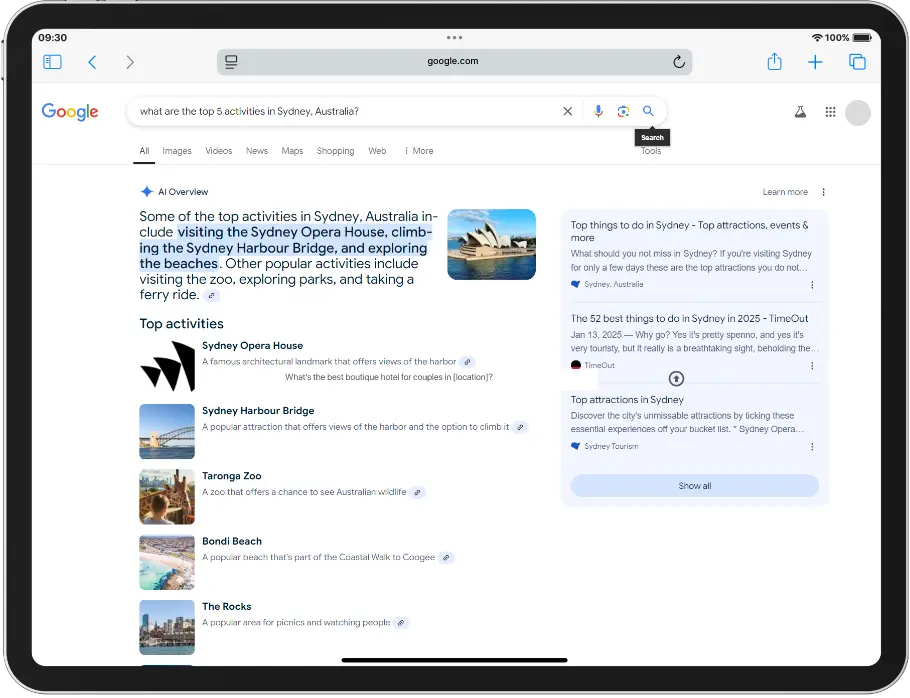Screen dimensions: 910x698
Task: Click the Sydney Harbour Bridge activity title
Action: pos(258,411)
